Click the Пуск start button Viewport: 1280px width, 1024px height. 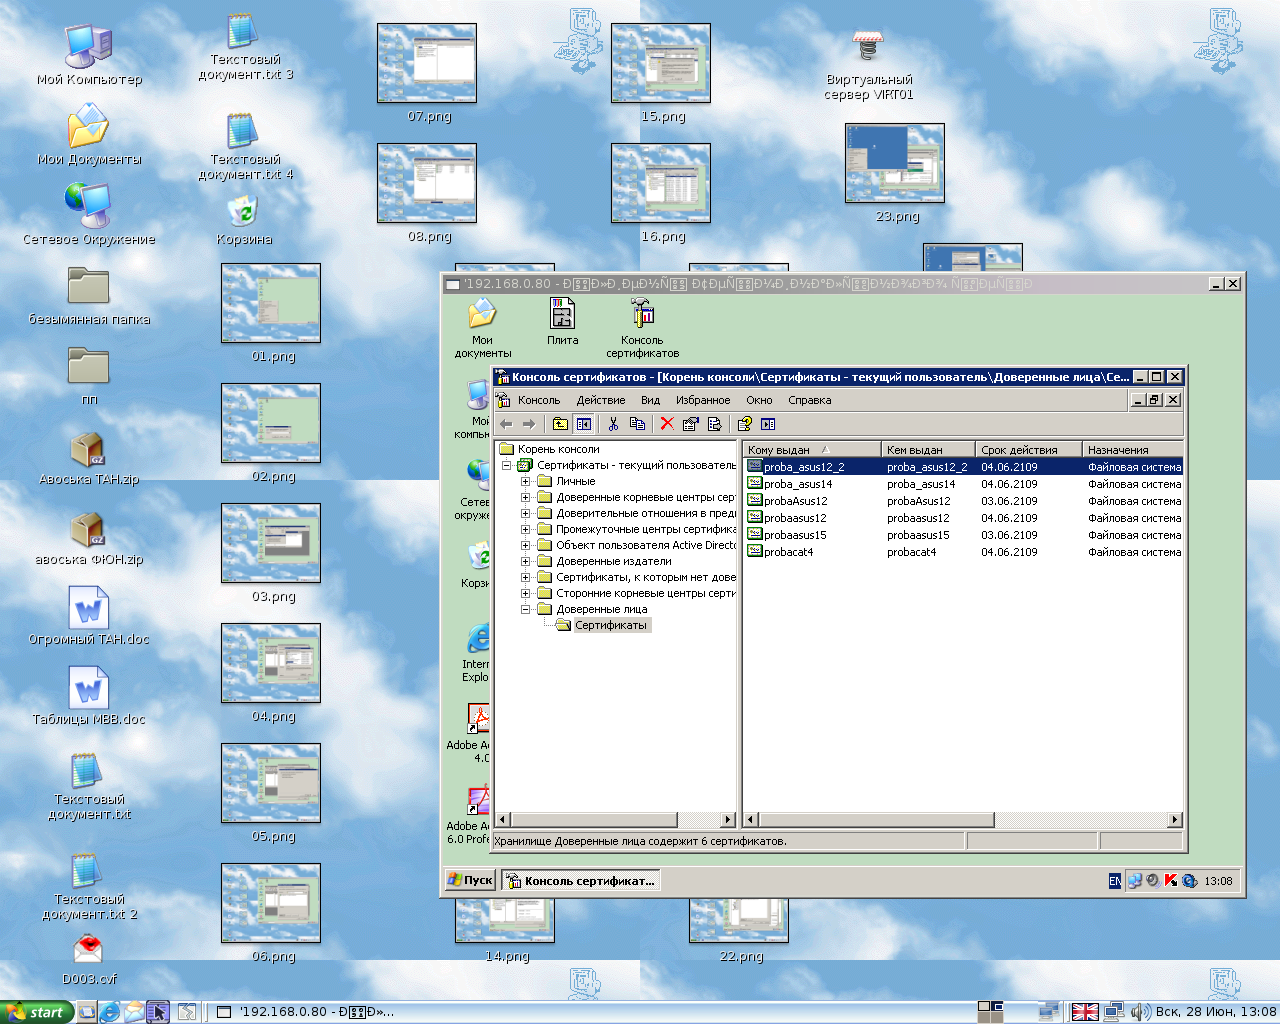point(470,880)
